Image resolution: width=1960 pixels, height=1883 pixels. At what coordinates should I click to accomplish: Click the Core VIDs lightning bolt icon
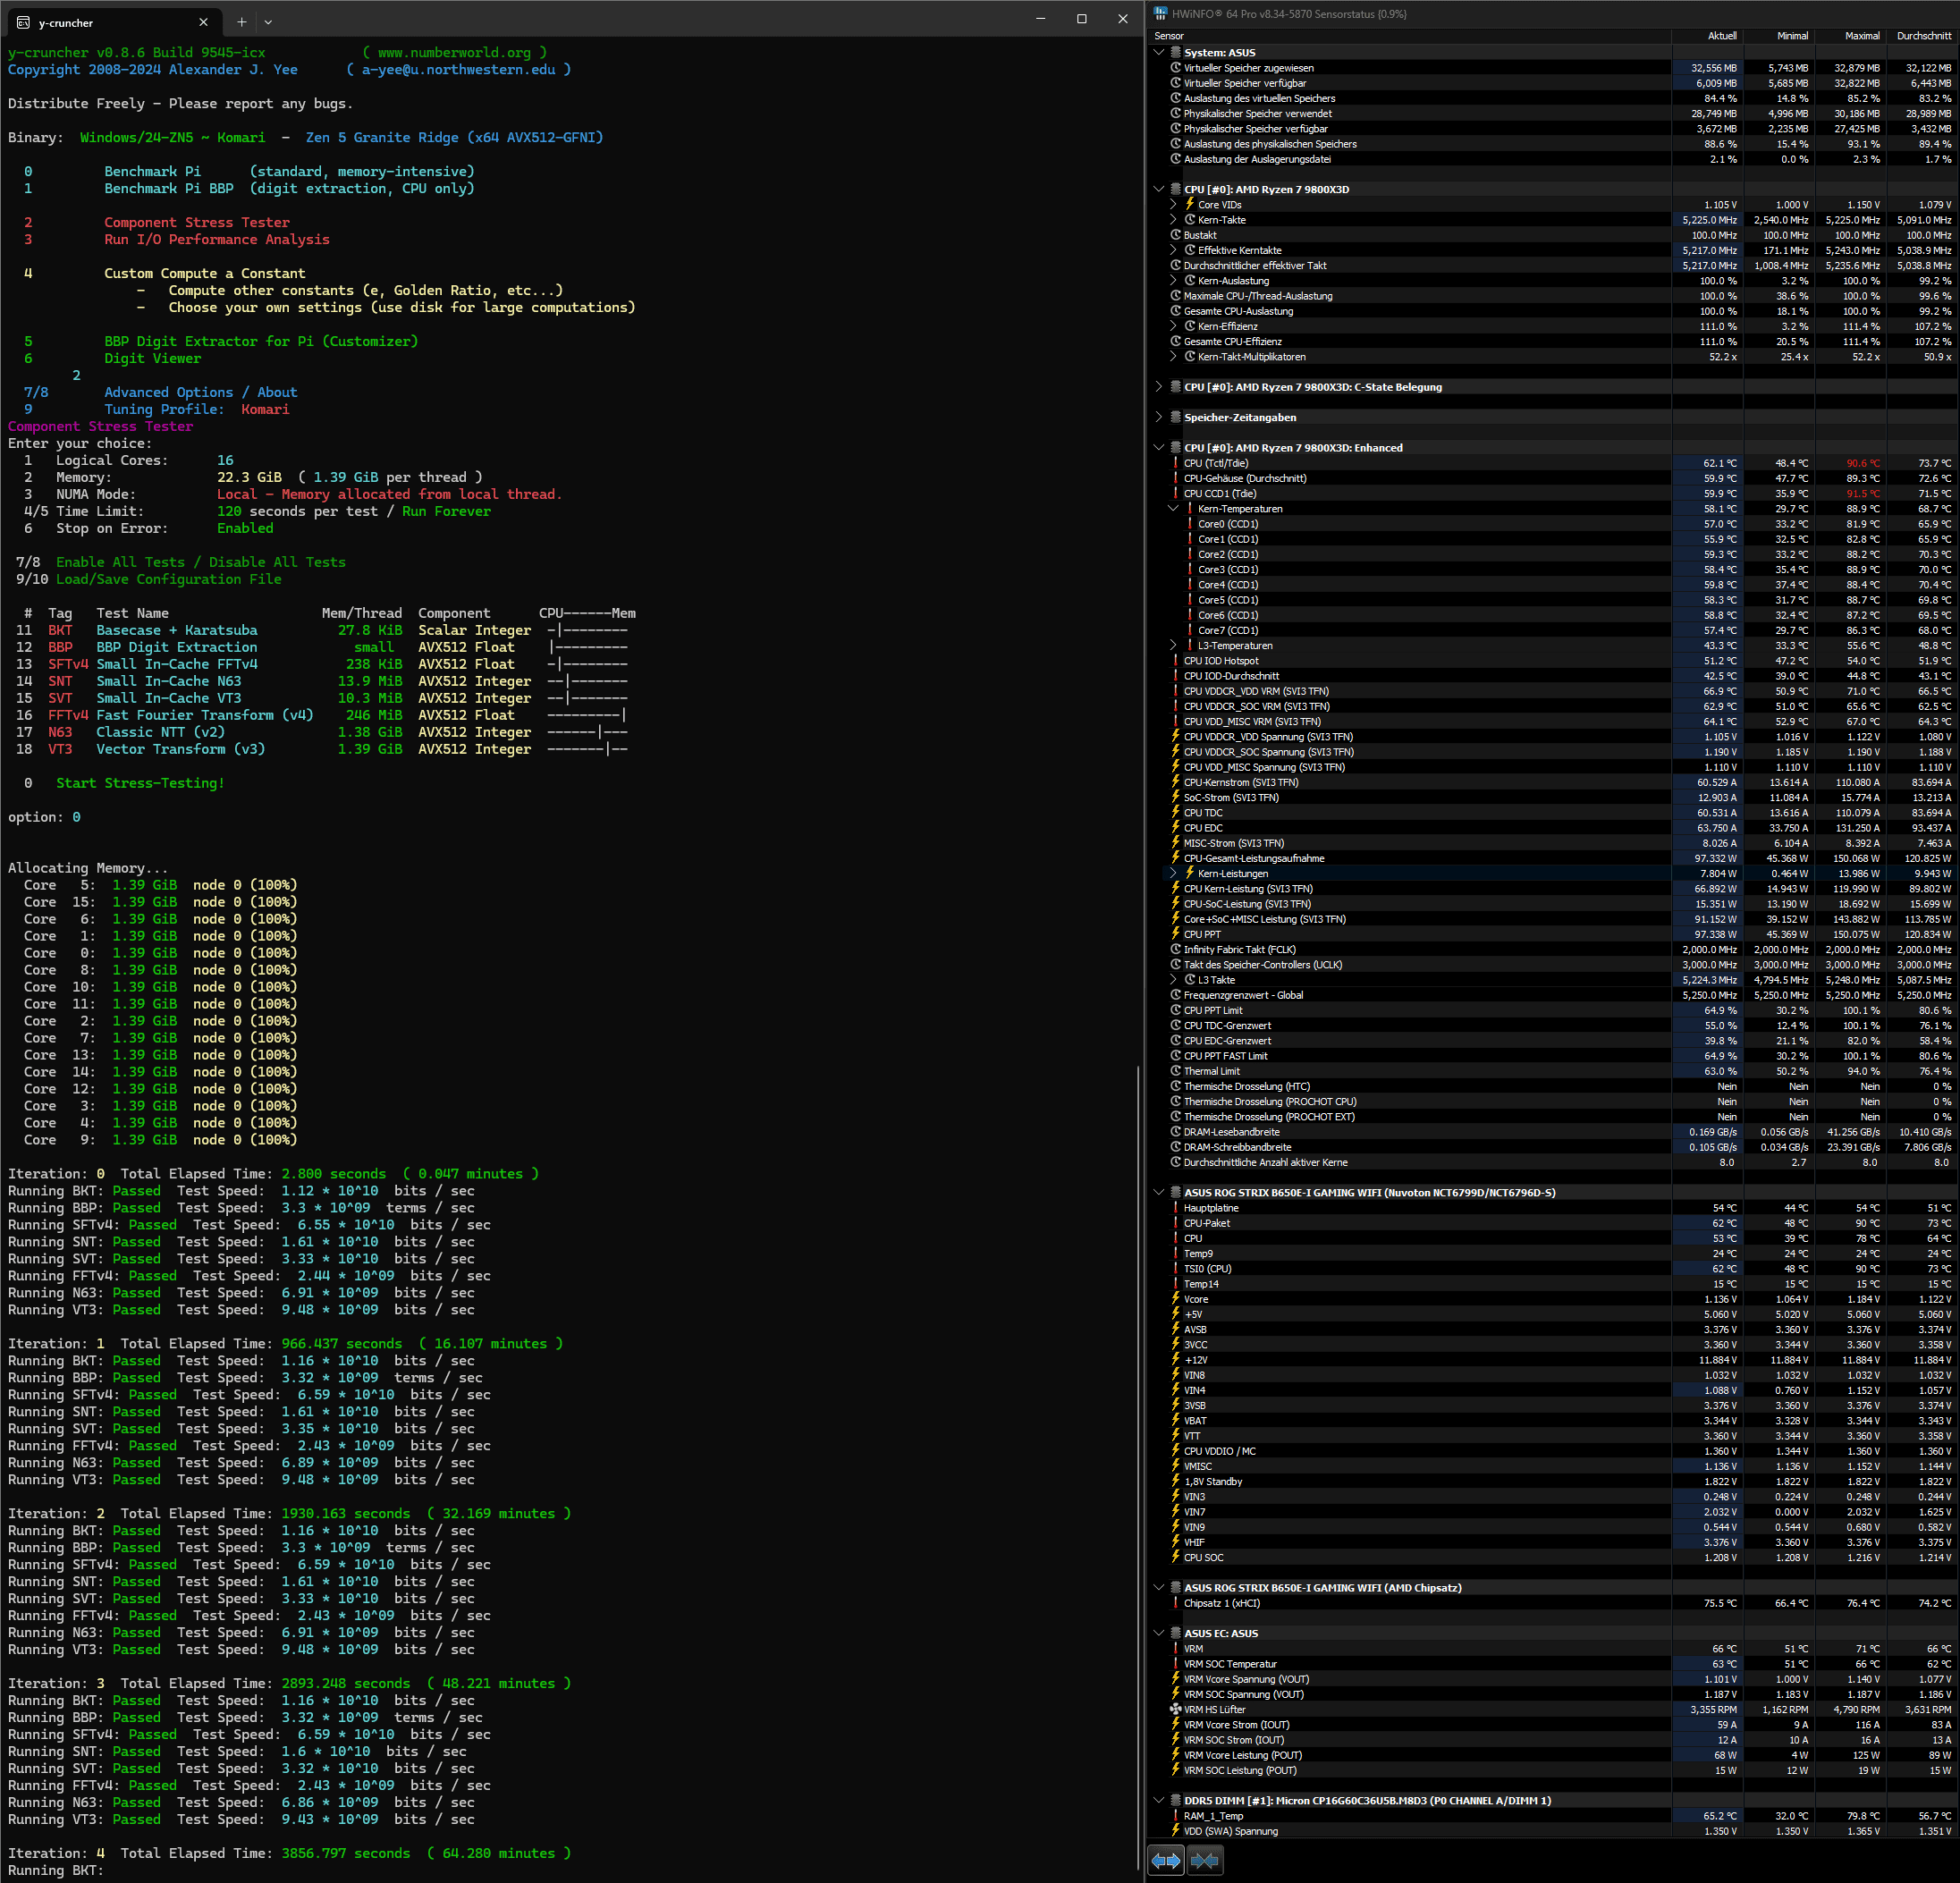coord(1190,204)
